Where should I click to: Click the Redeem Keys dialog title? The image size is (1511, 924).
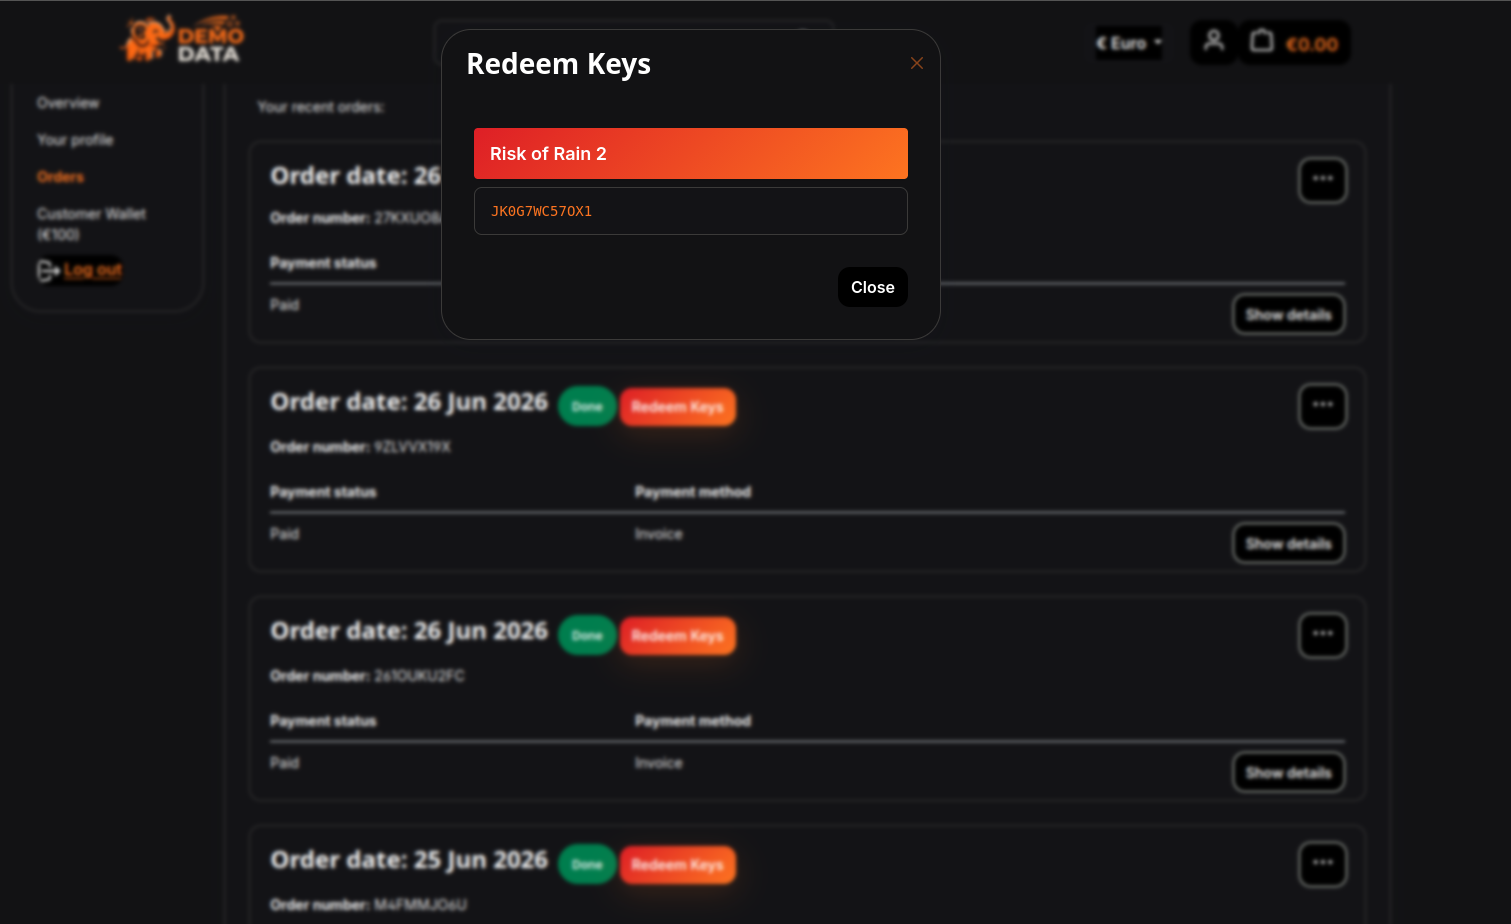coord(558,64)
